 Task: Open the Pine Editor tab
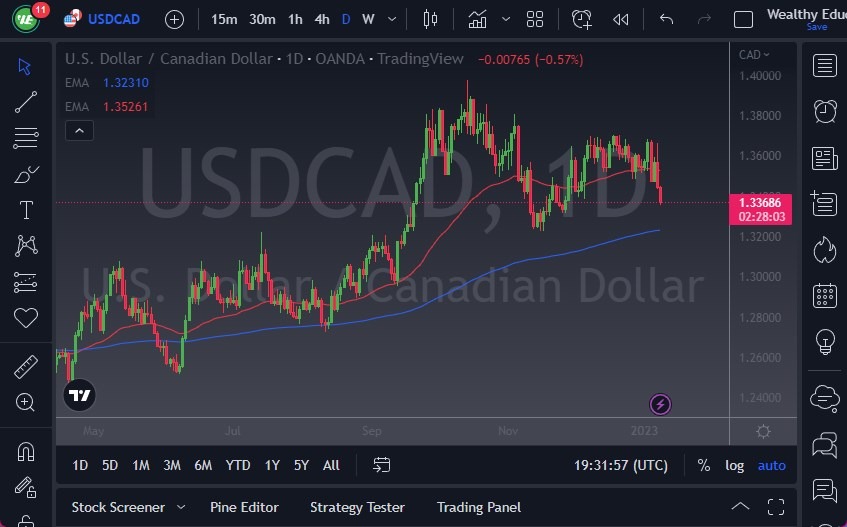pos(244,508)
